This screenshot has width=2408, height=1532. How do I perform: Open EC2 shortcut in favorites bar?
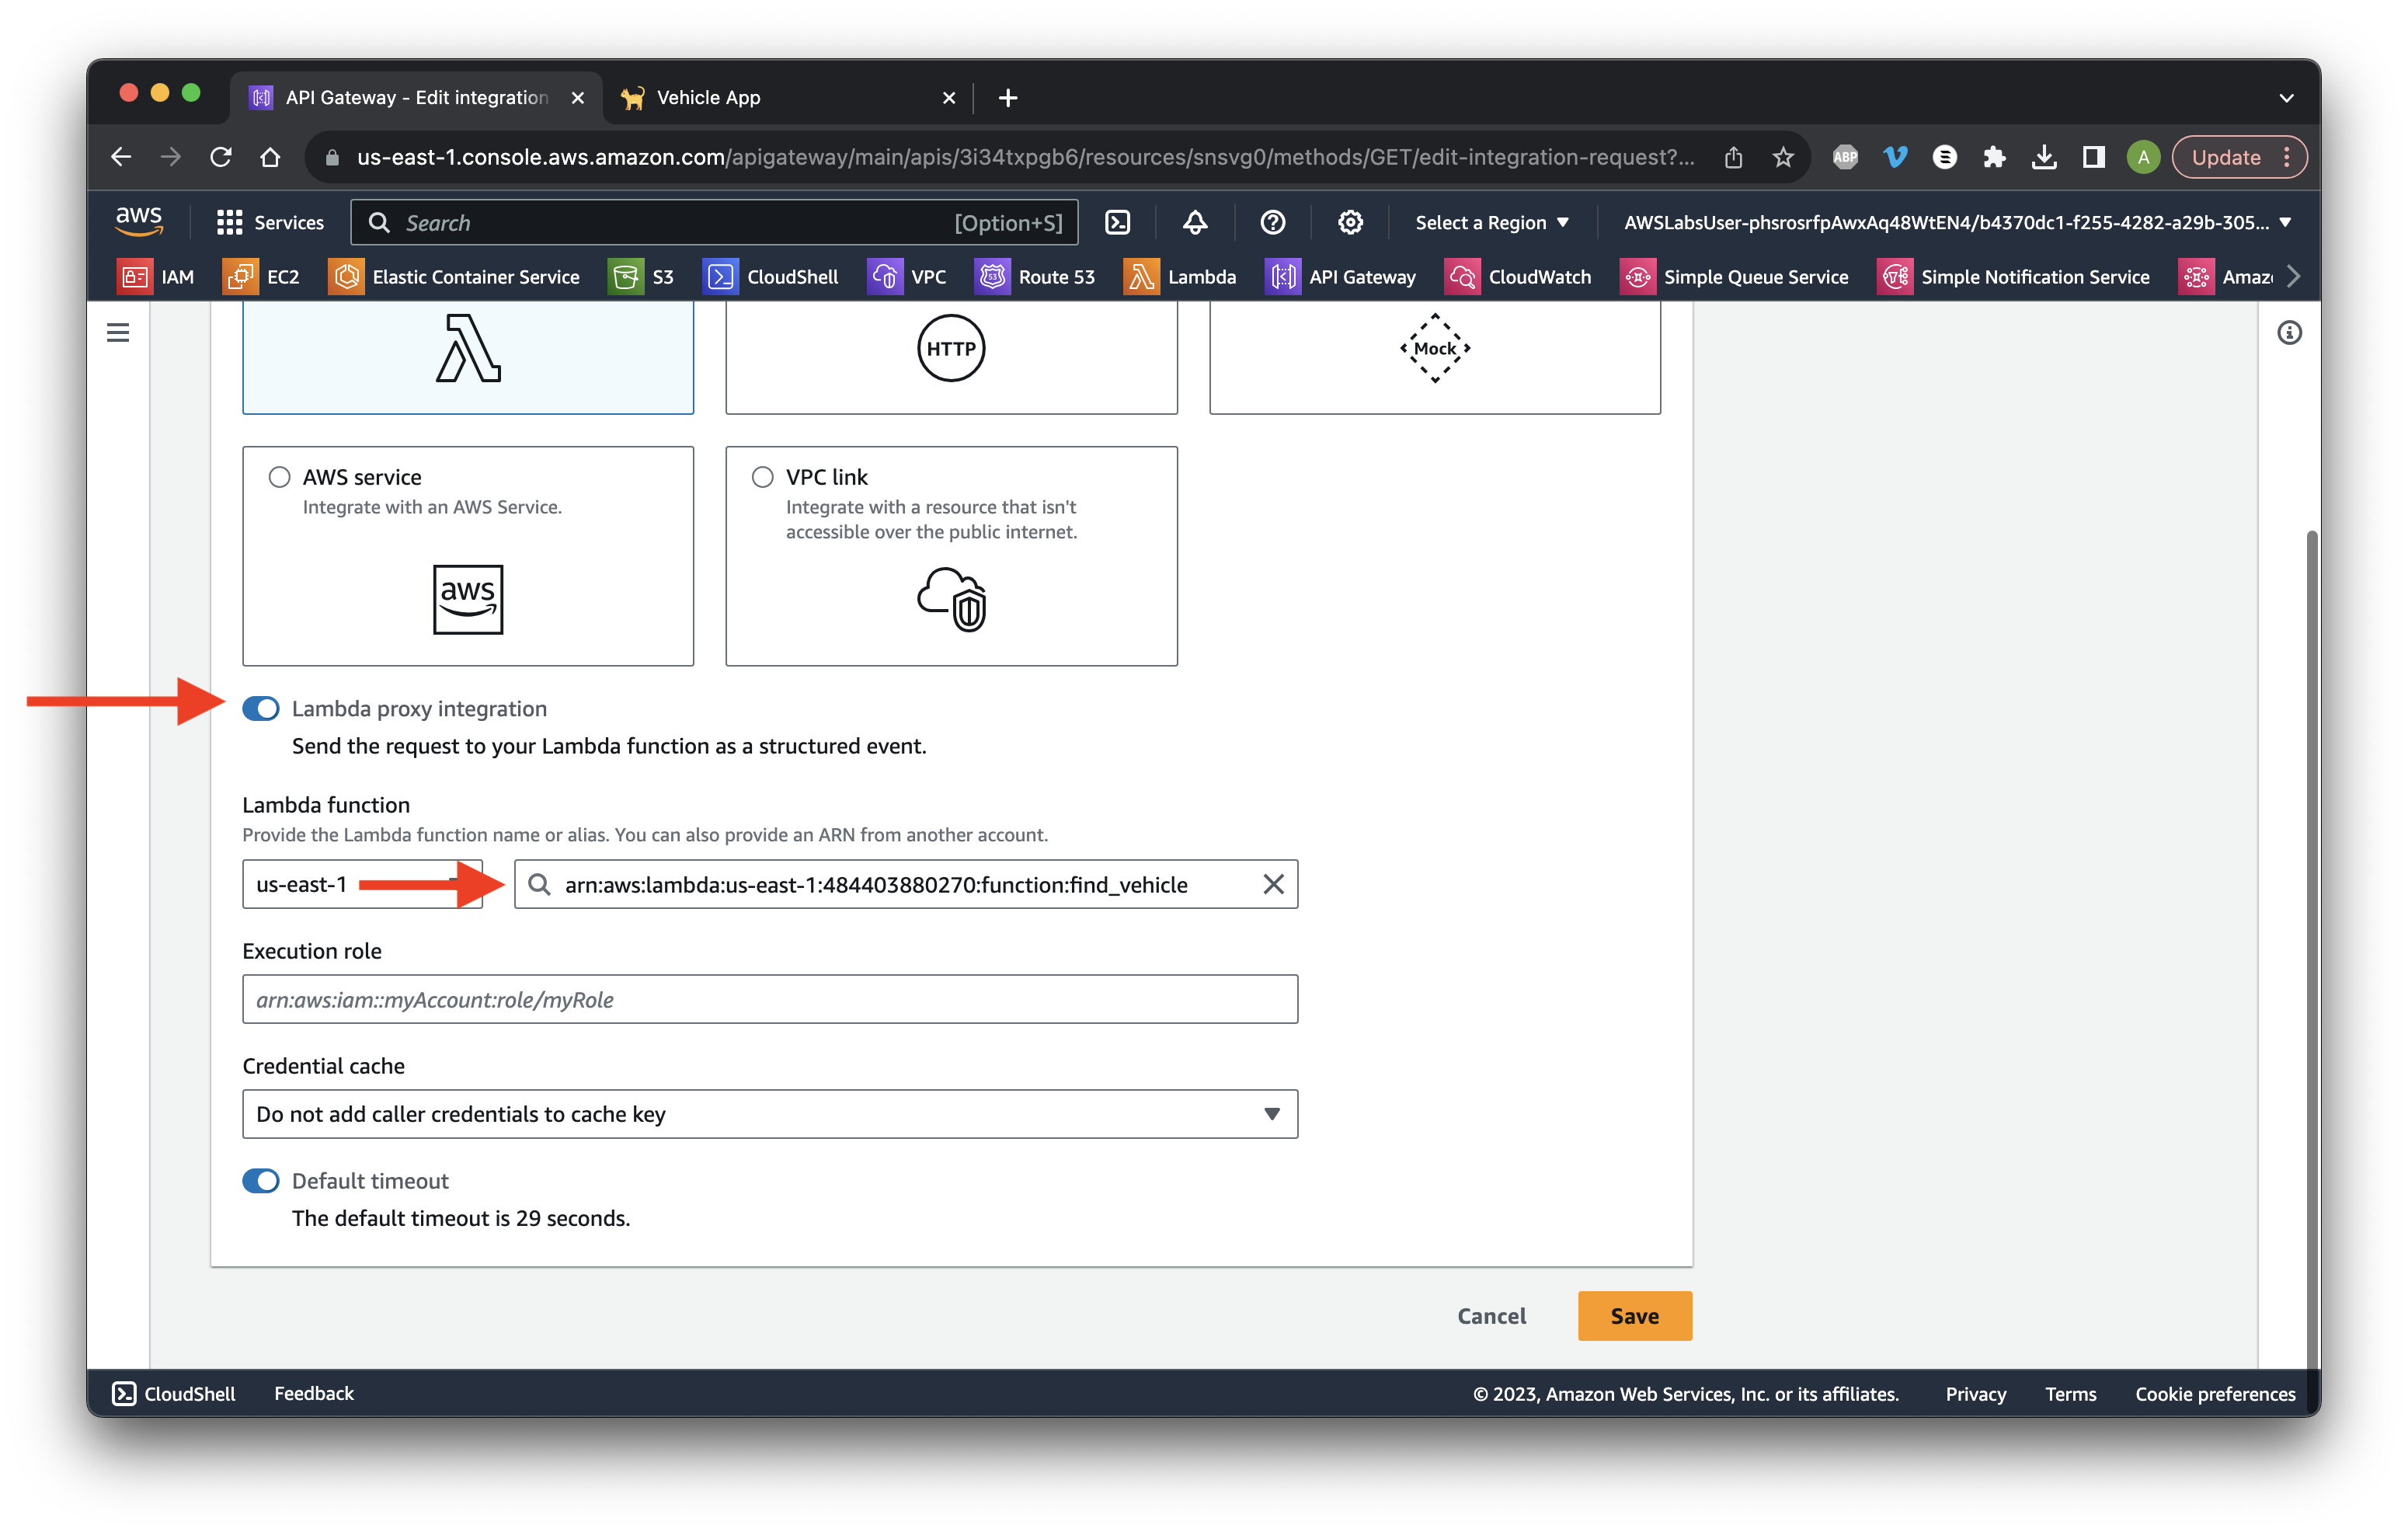point(261,277)
